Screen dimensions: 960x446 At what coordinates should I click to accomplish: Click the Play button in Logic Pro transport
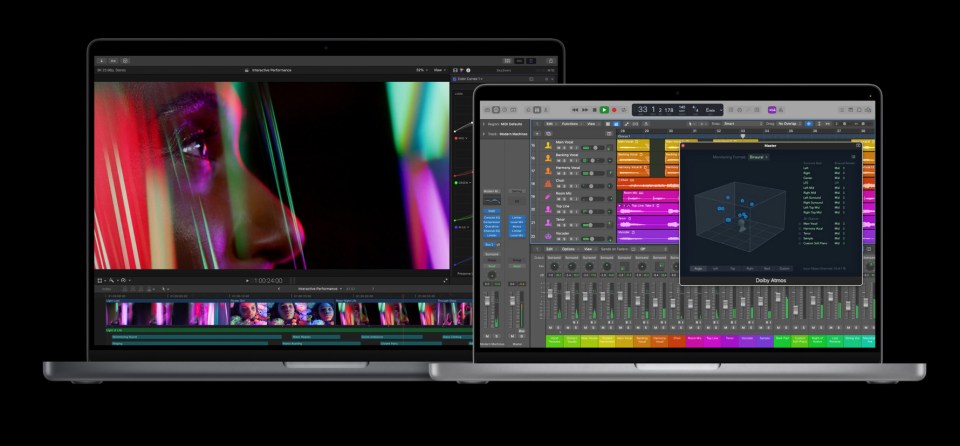tap(604, 110)
